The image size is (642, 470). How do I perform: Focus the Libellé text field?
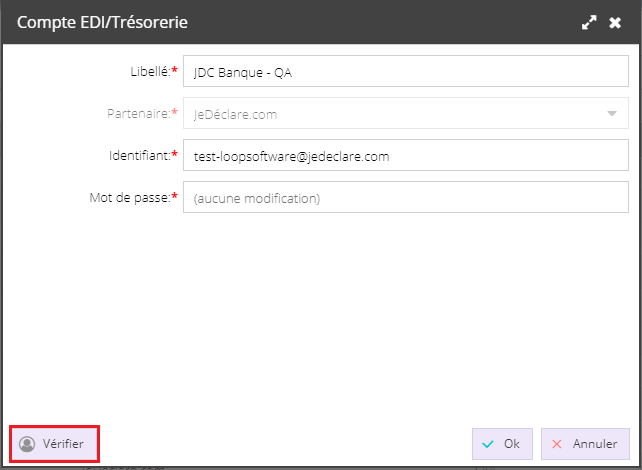[405, 71]
